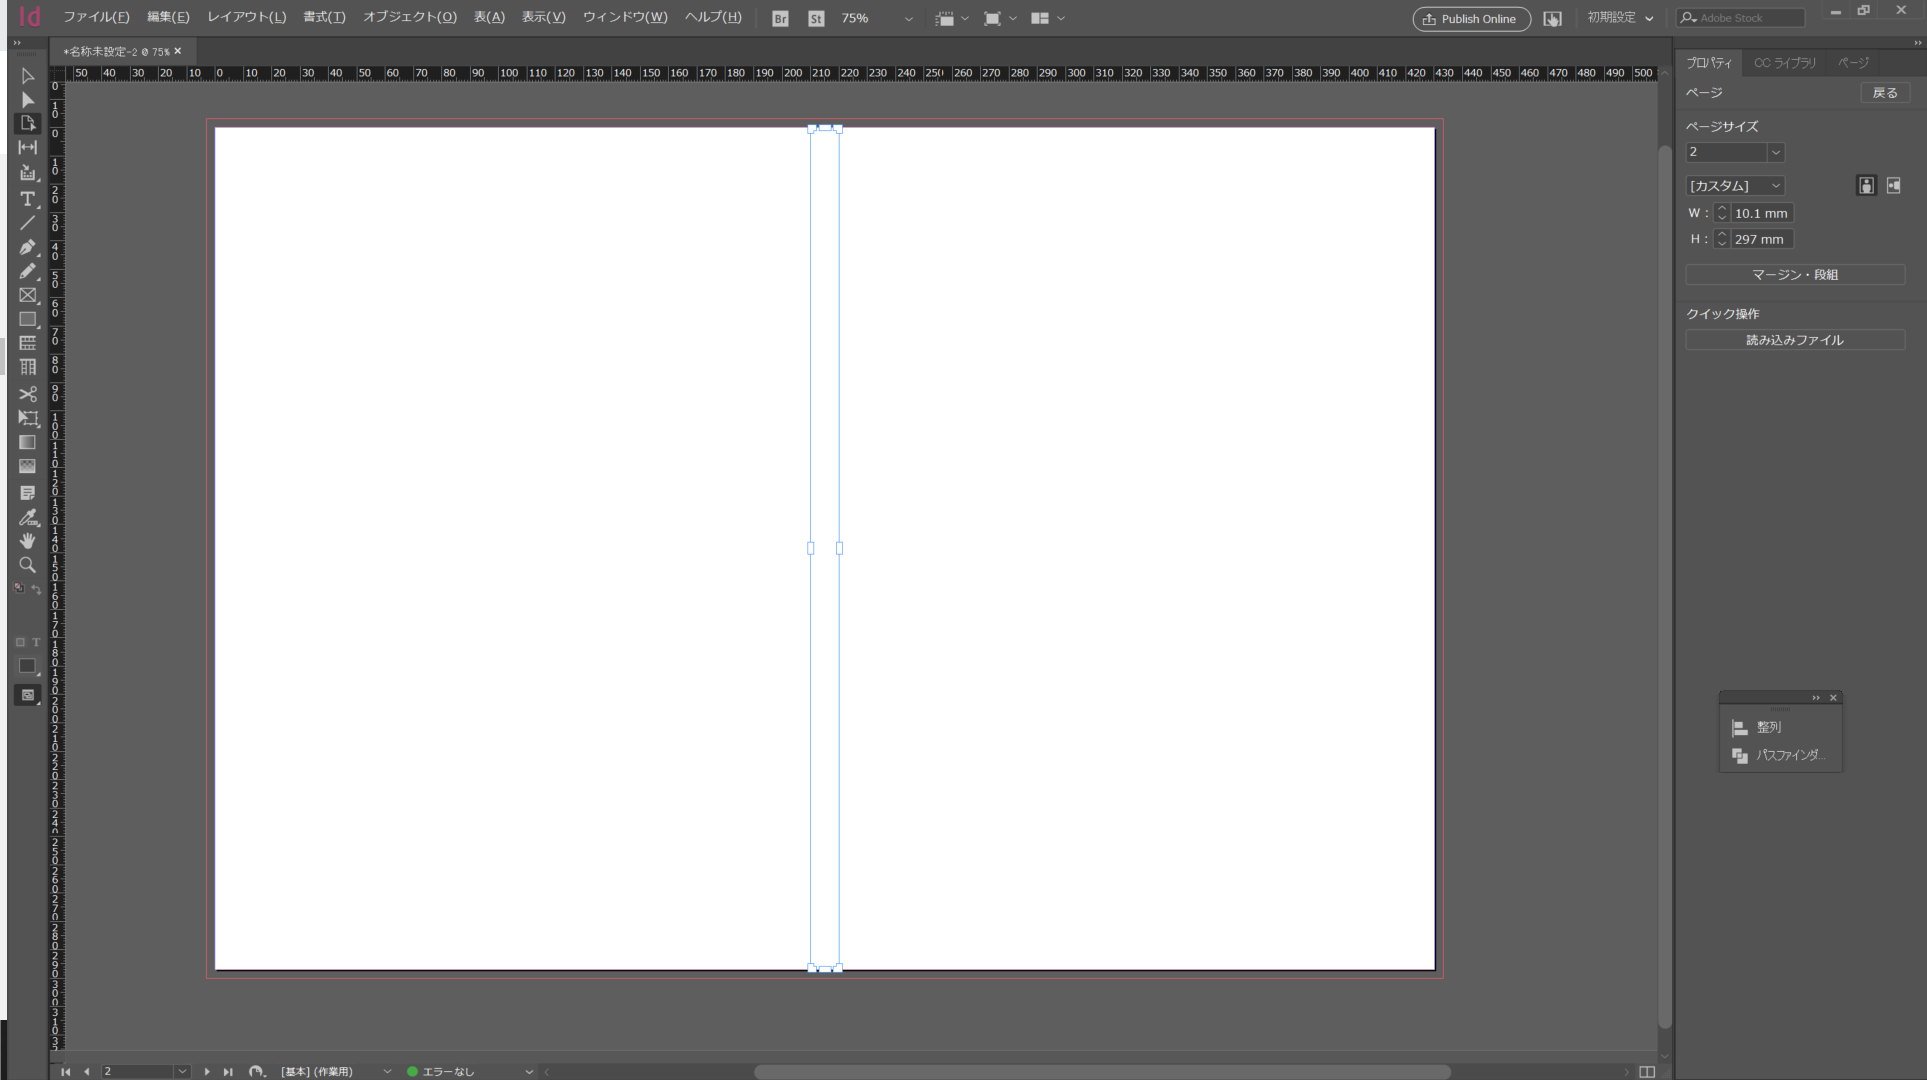Open the オブジェクト(O) menu
Screen dimensions: 1927x1080
(x=409, y=17)
